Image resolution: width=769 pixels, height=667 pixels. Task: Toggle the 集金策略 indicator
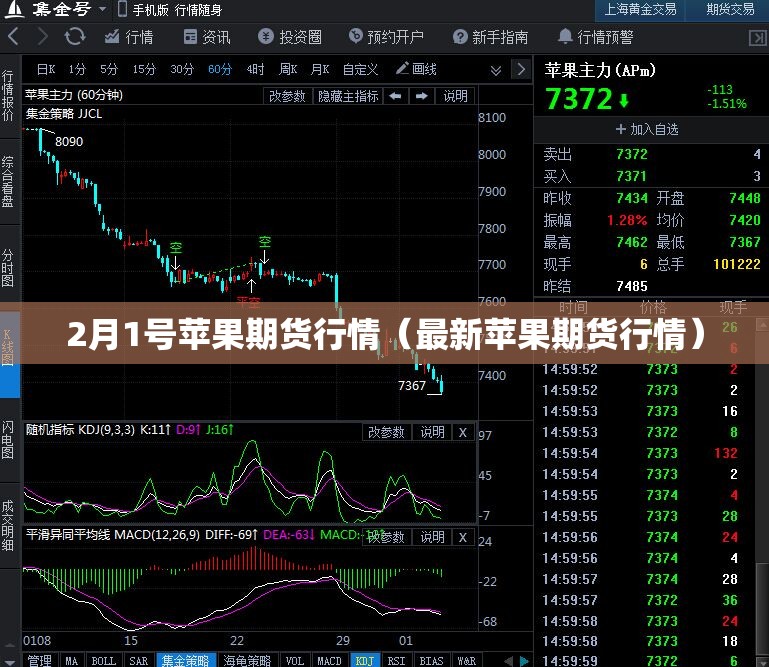click(185, 660)
